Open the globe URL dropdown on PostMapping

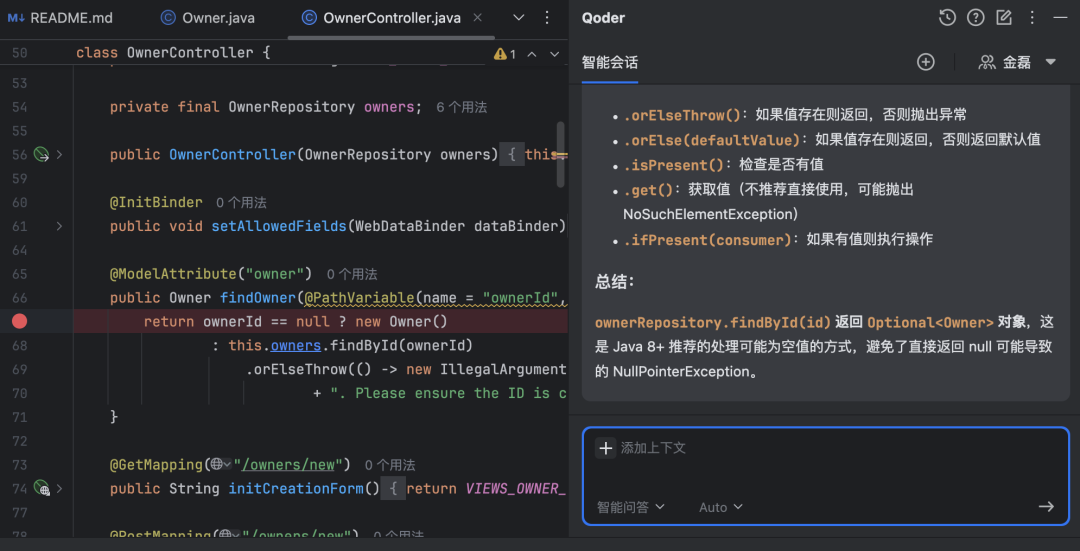pyautogui.click(x=229, y=535)
